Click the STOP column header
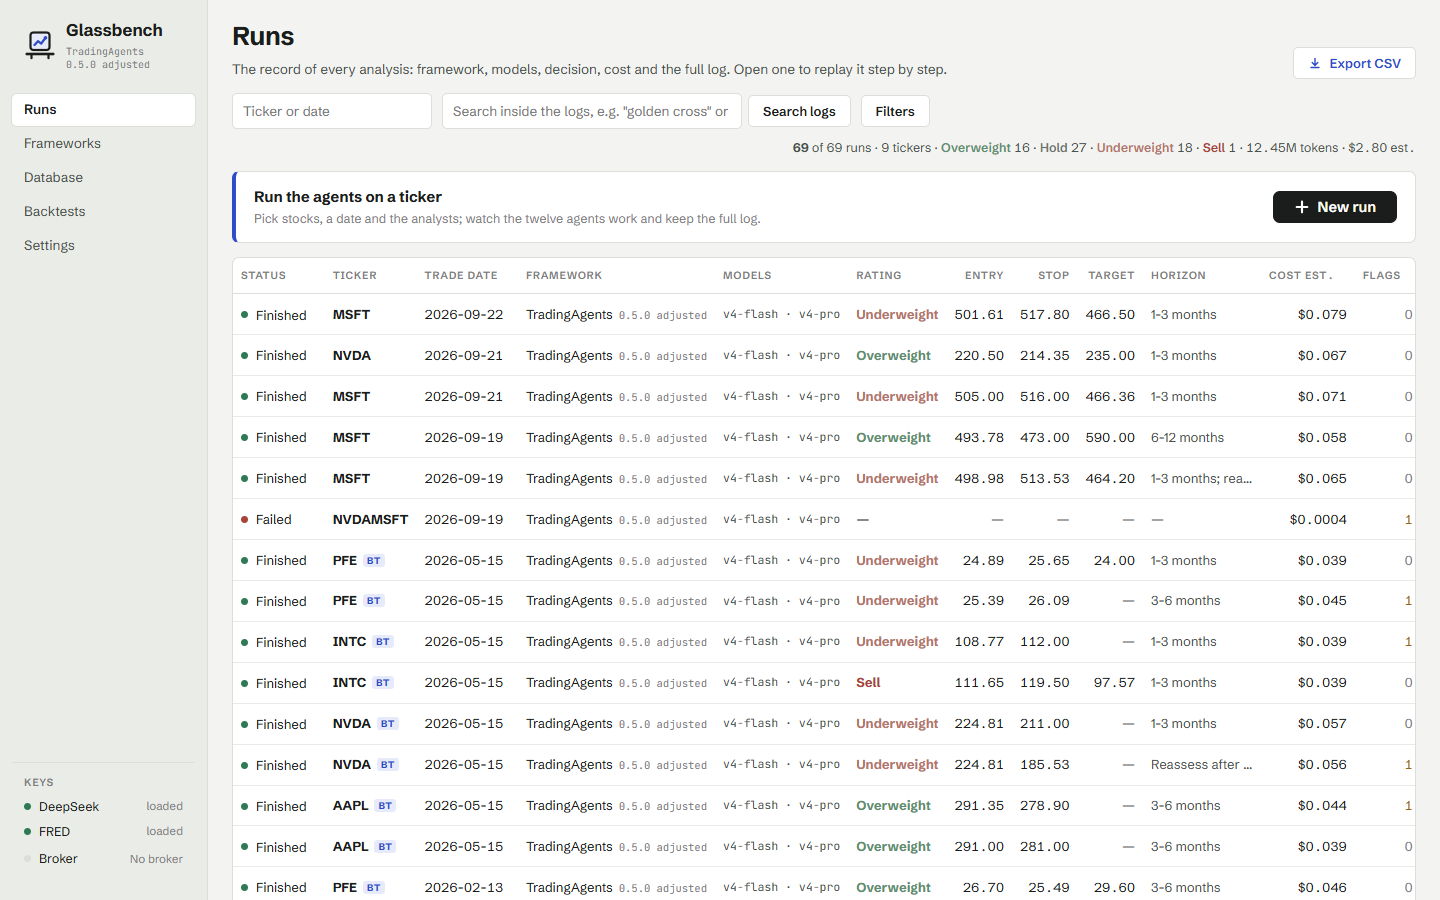The width and height of the screenshot is (1440, 900). pos(1054,275)
